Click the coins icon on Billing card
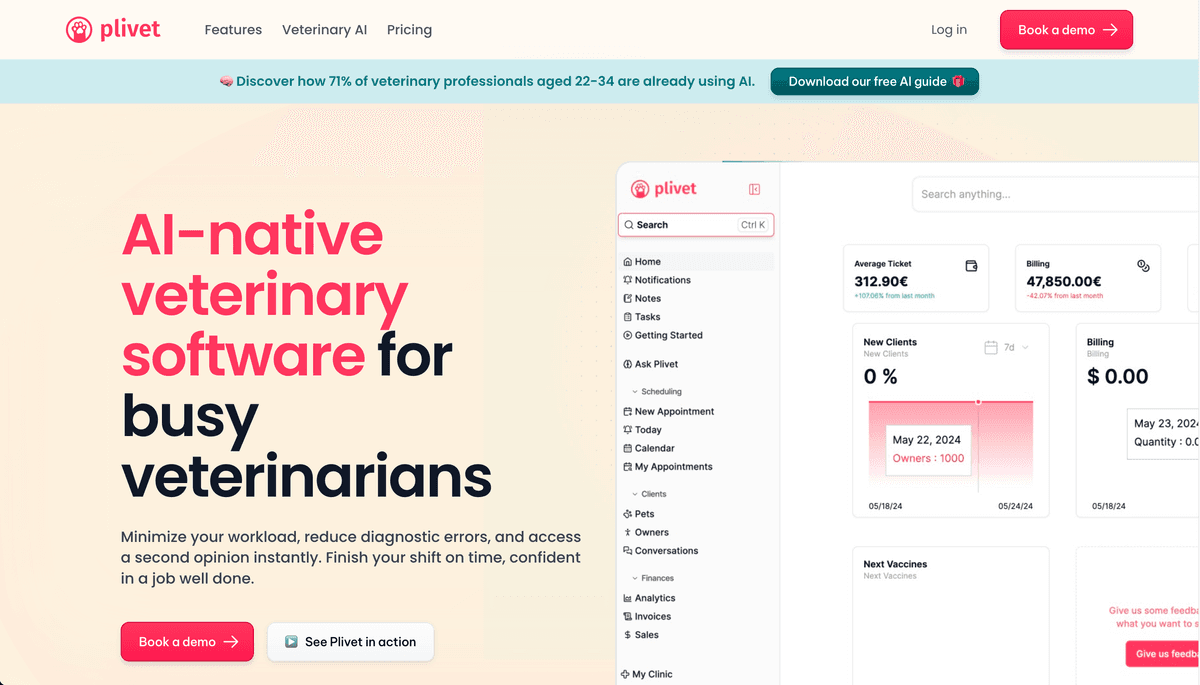 pos(1143,265)
